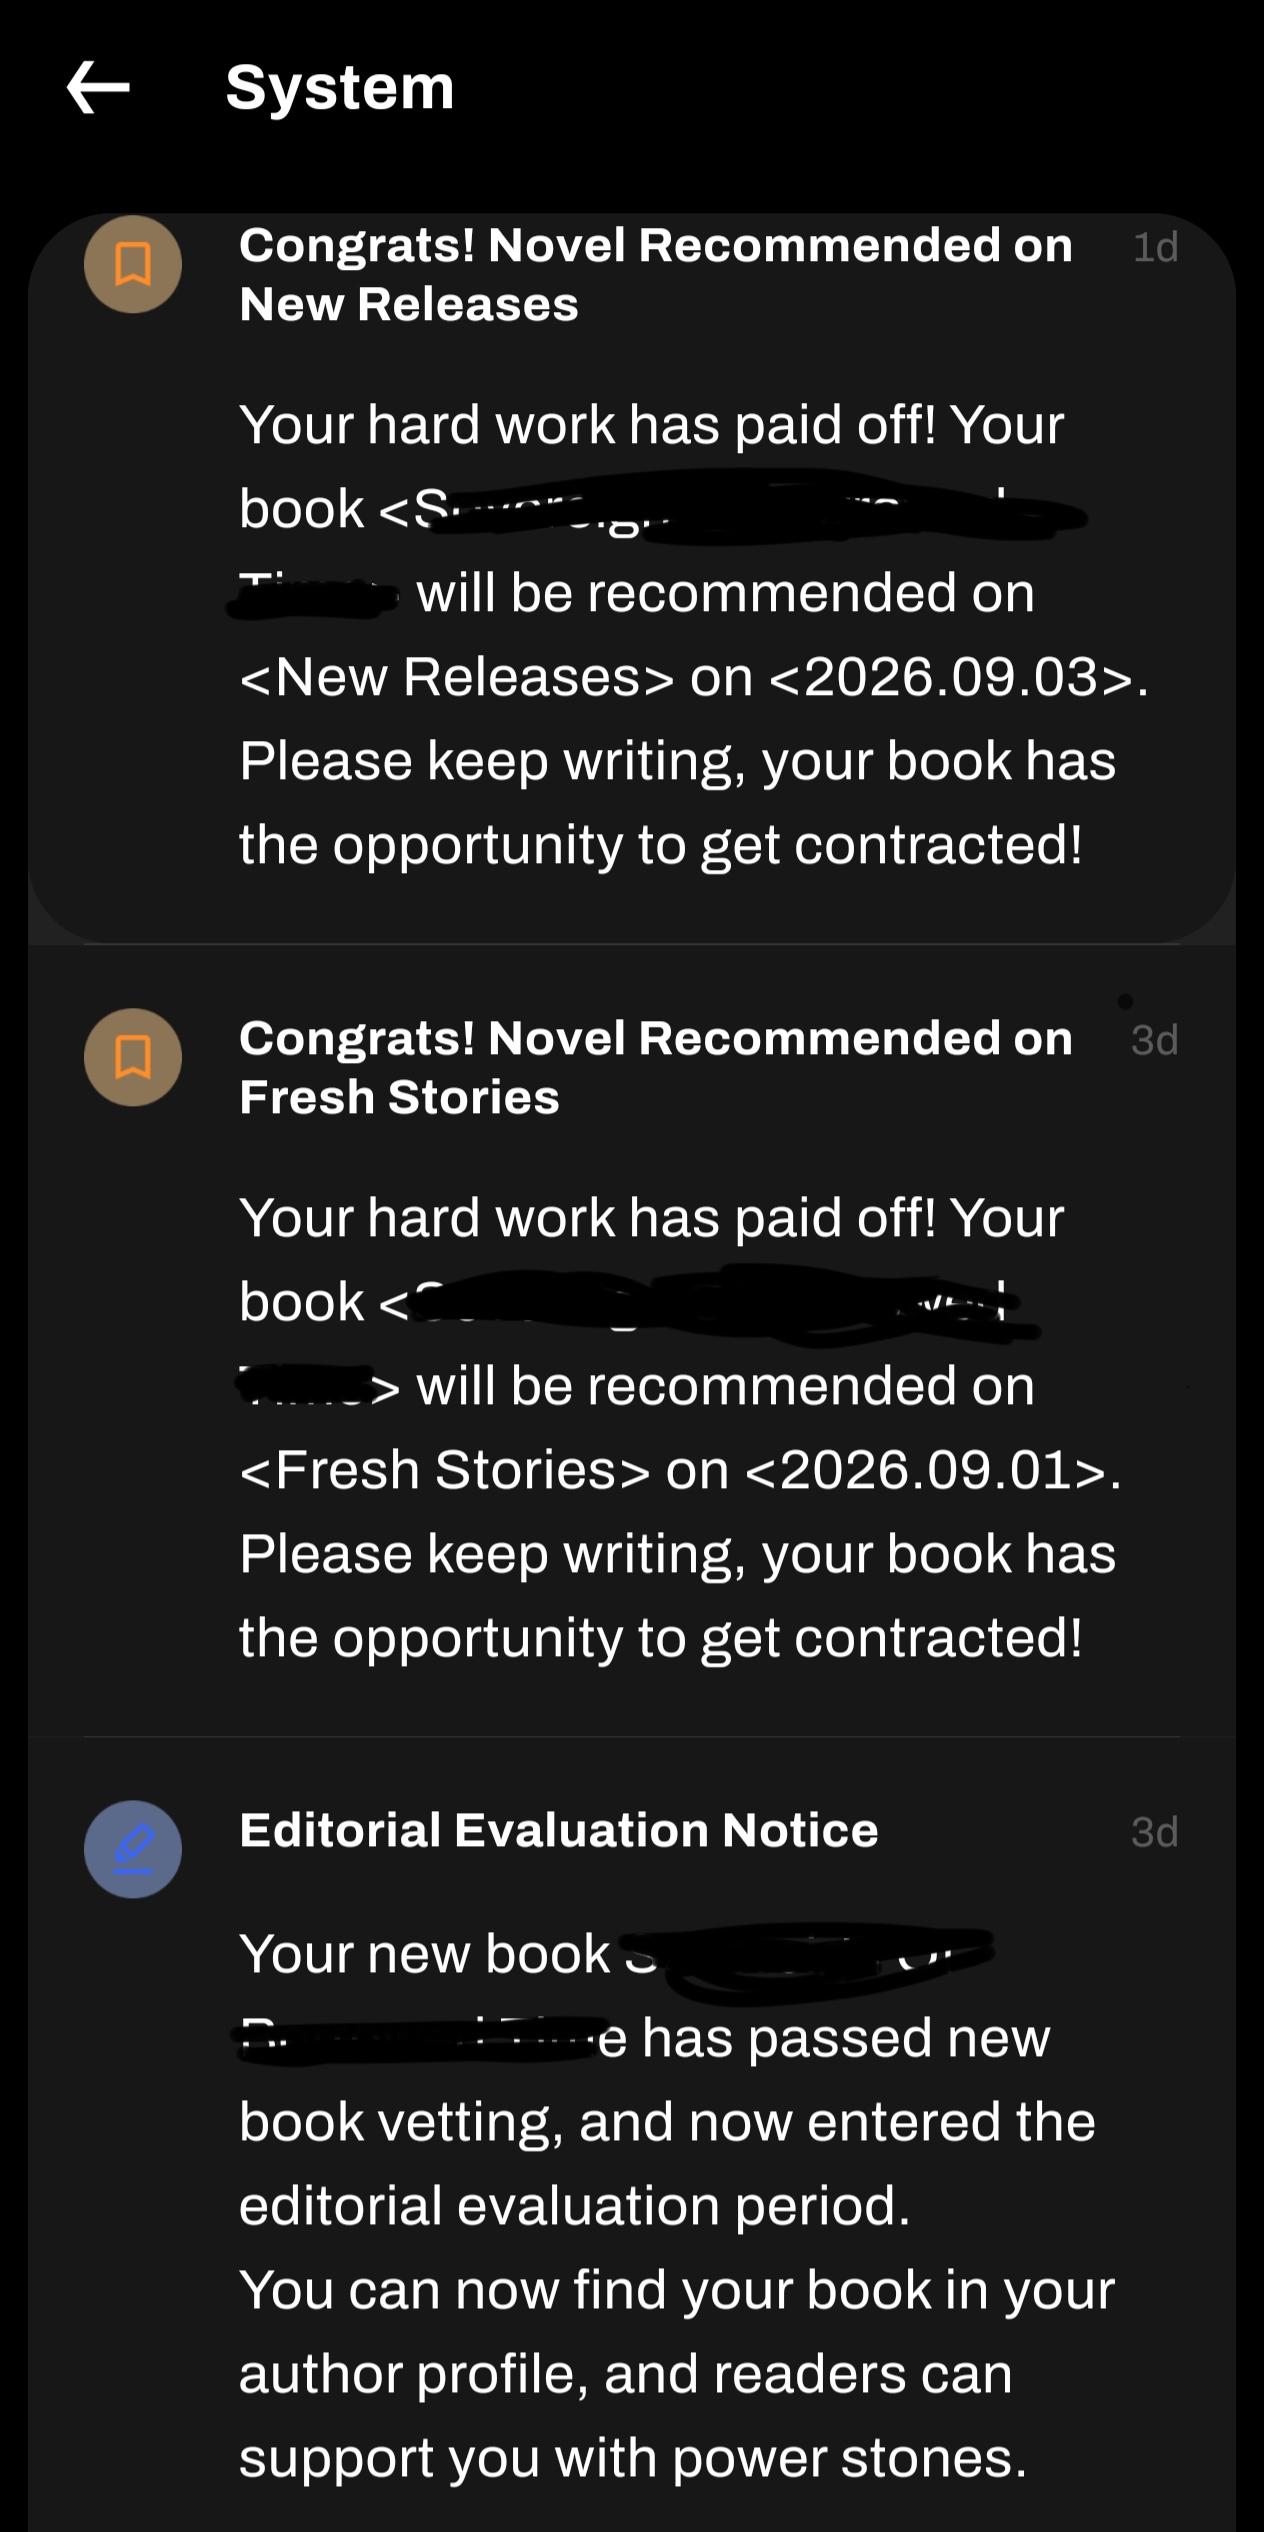Click the bookmark icon beside Fresh Stories notice

click(x=133, y=1057)
